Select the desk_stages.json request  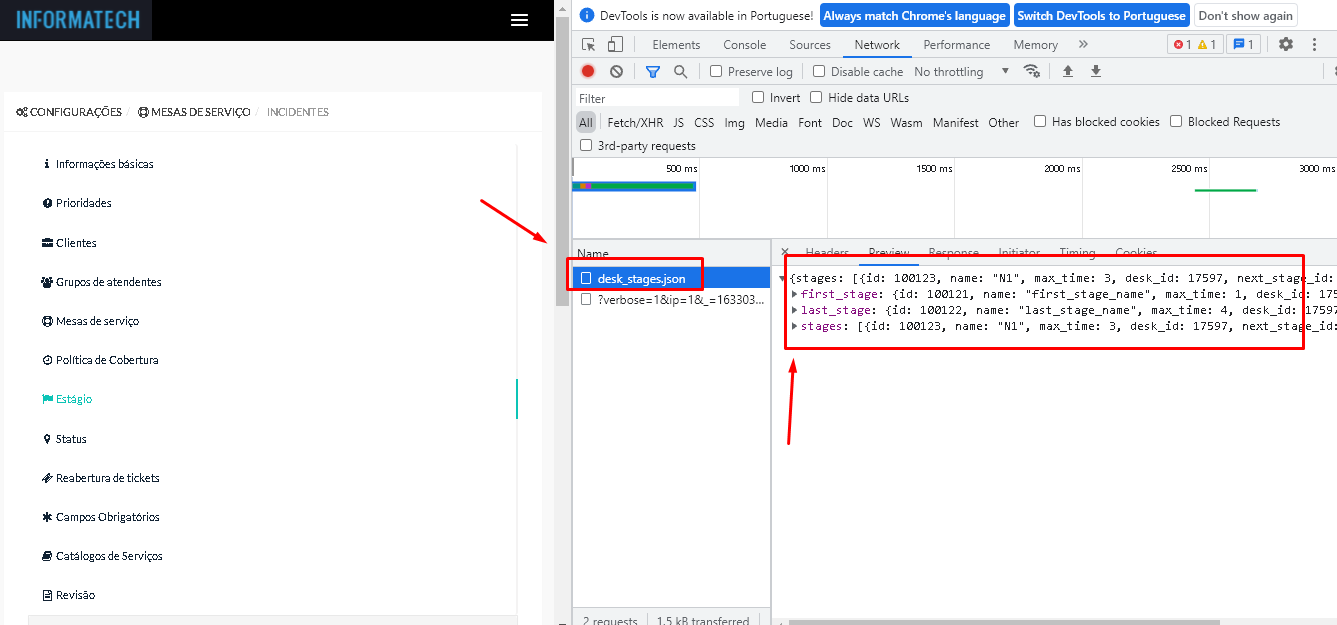tap(671, 278)
